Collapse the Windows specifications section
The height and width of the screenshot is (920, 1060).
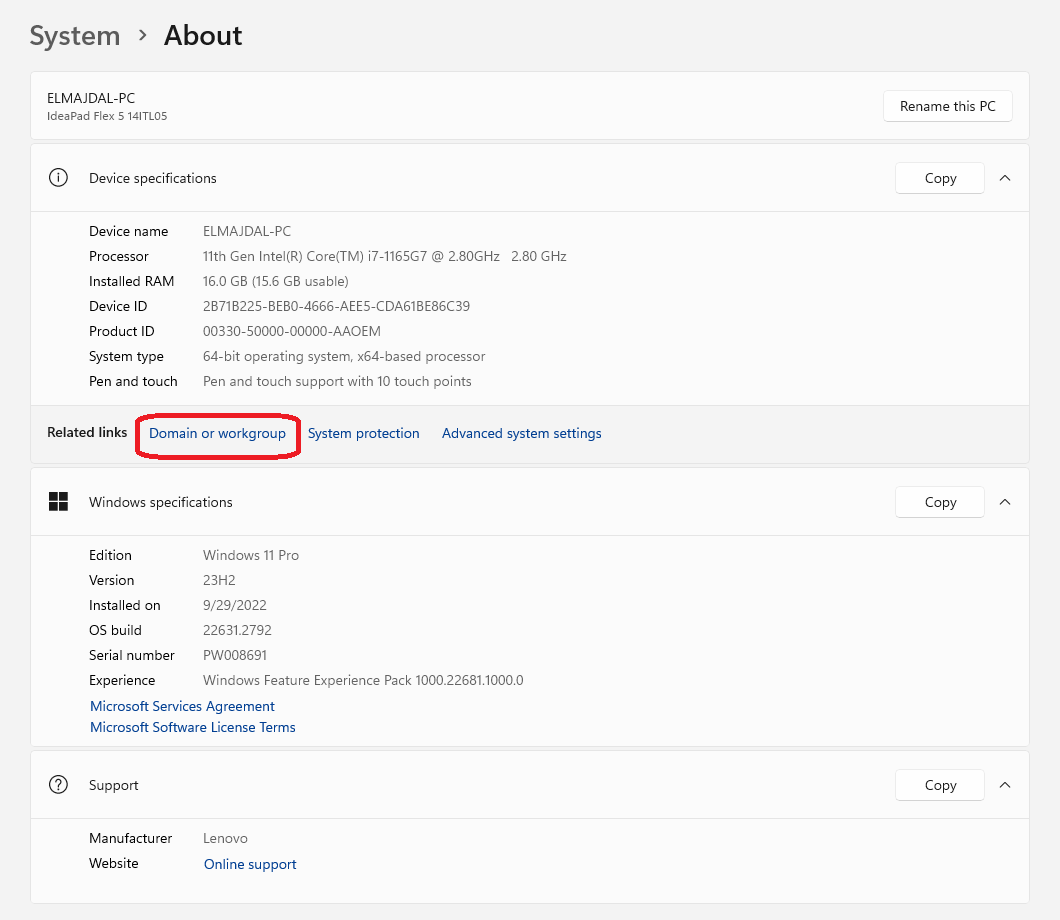click(1005, 501)
